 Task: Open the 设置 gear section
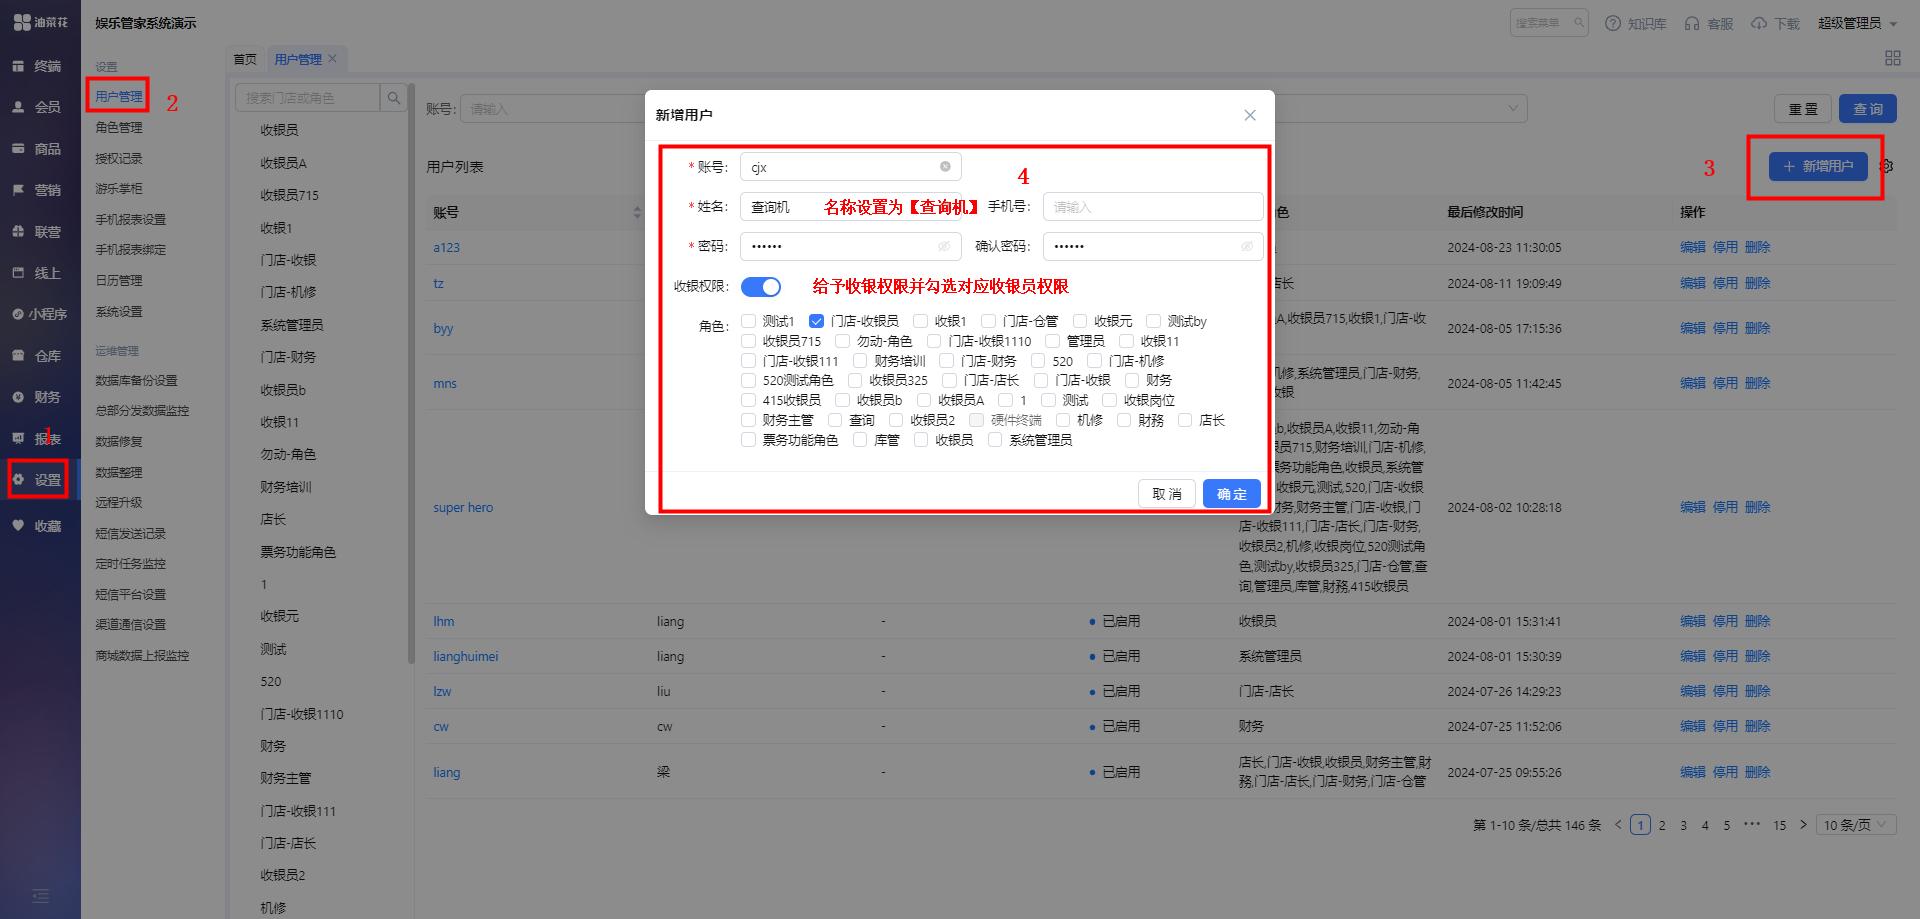point(38,480)
